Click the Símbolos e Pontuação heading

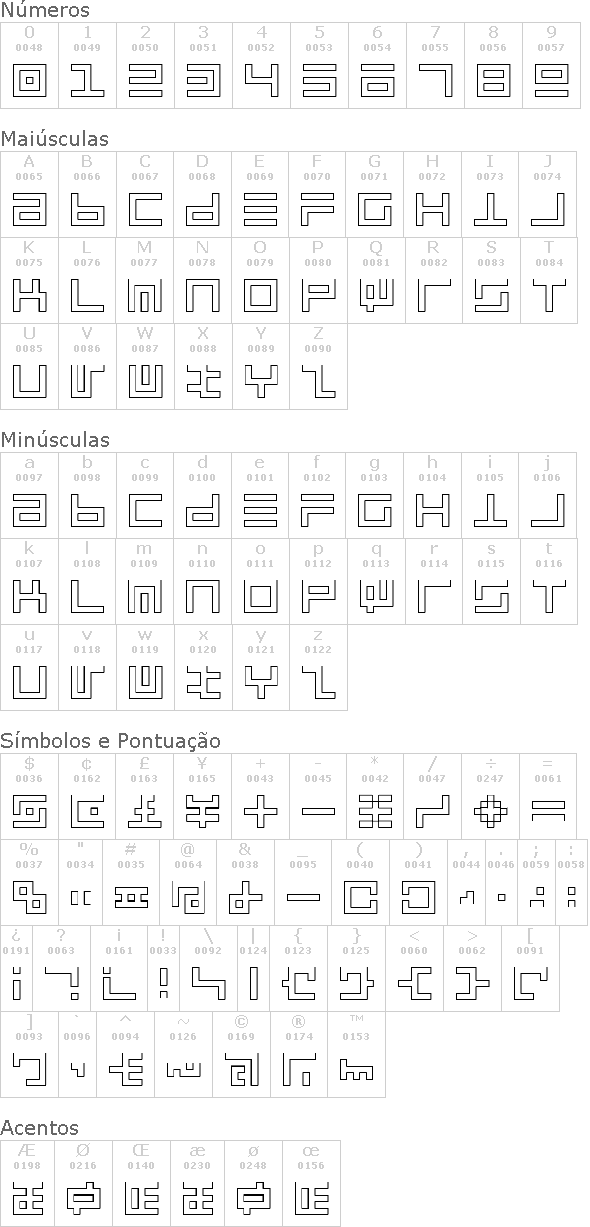point(111,741)
